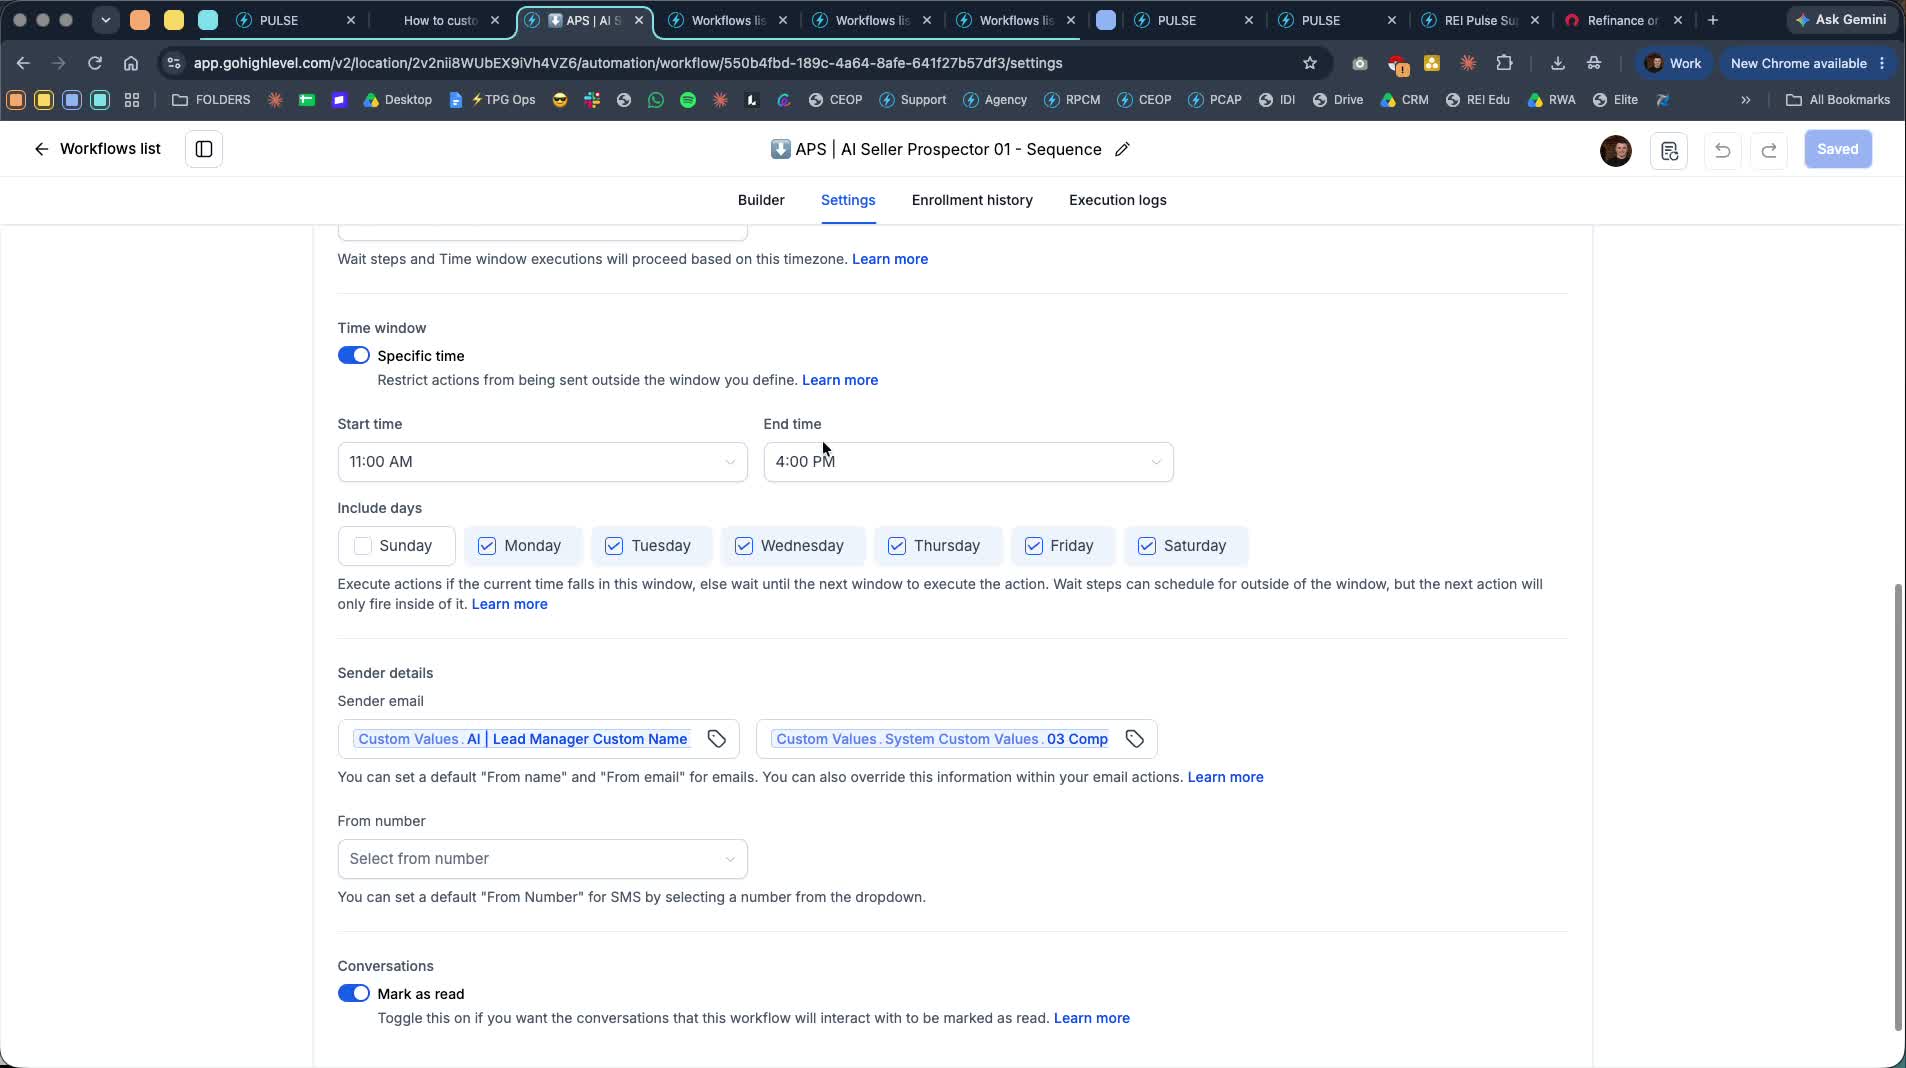Click the tag icon for sender email

[1135, 739]
